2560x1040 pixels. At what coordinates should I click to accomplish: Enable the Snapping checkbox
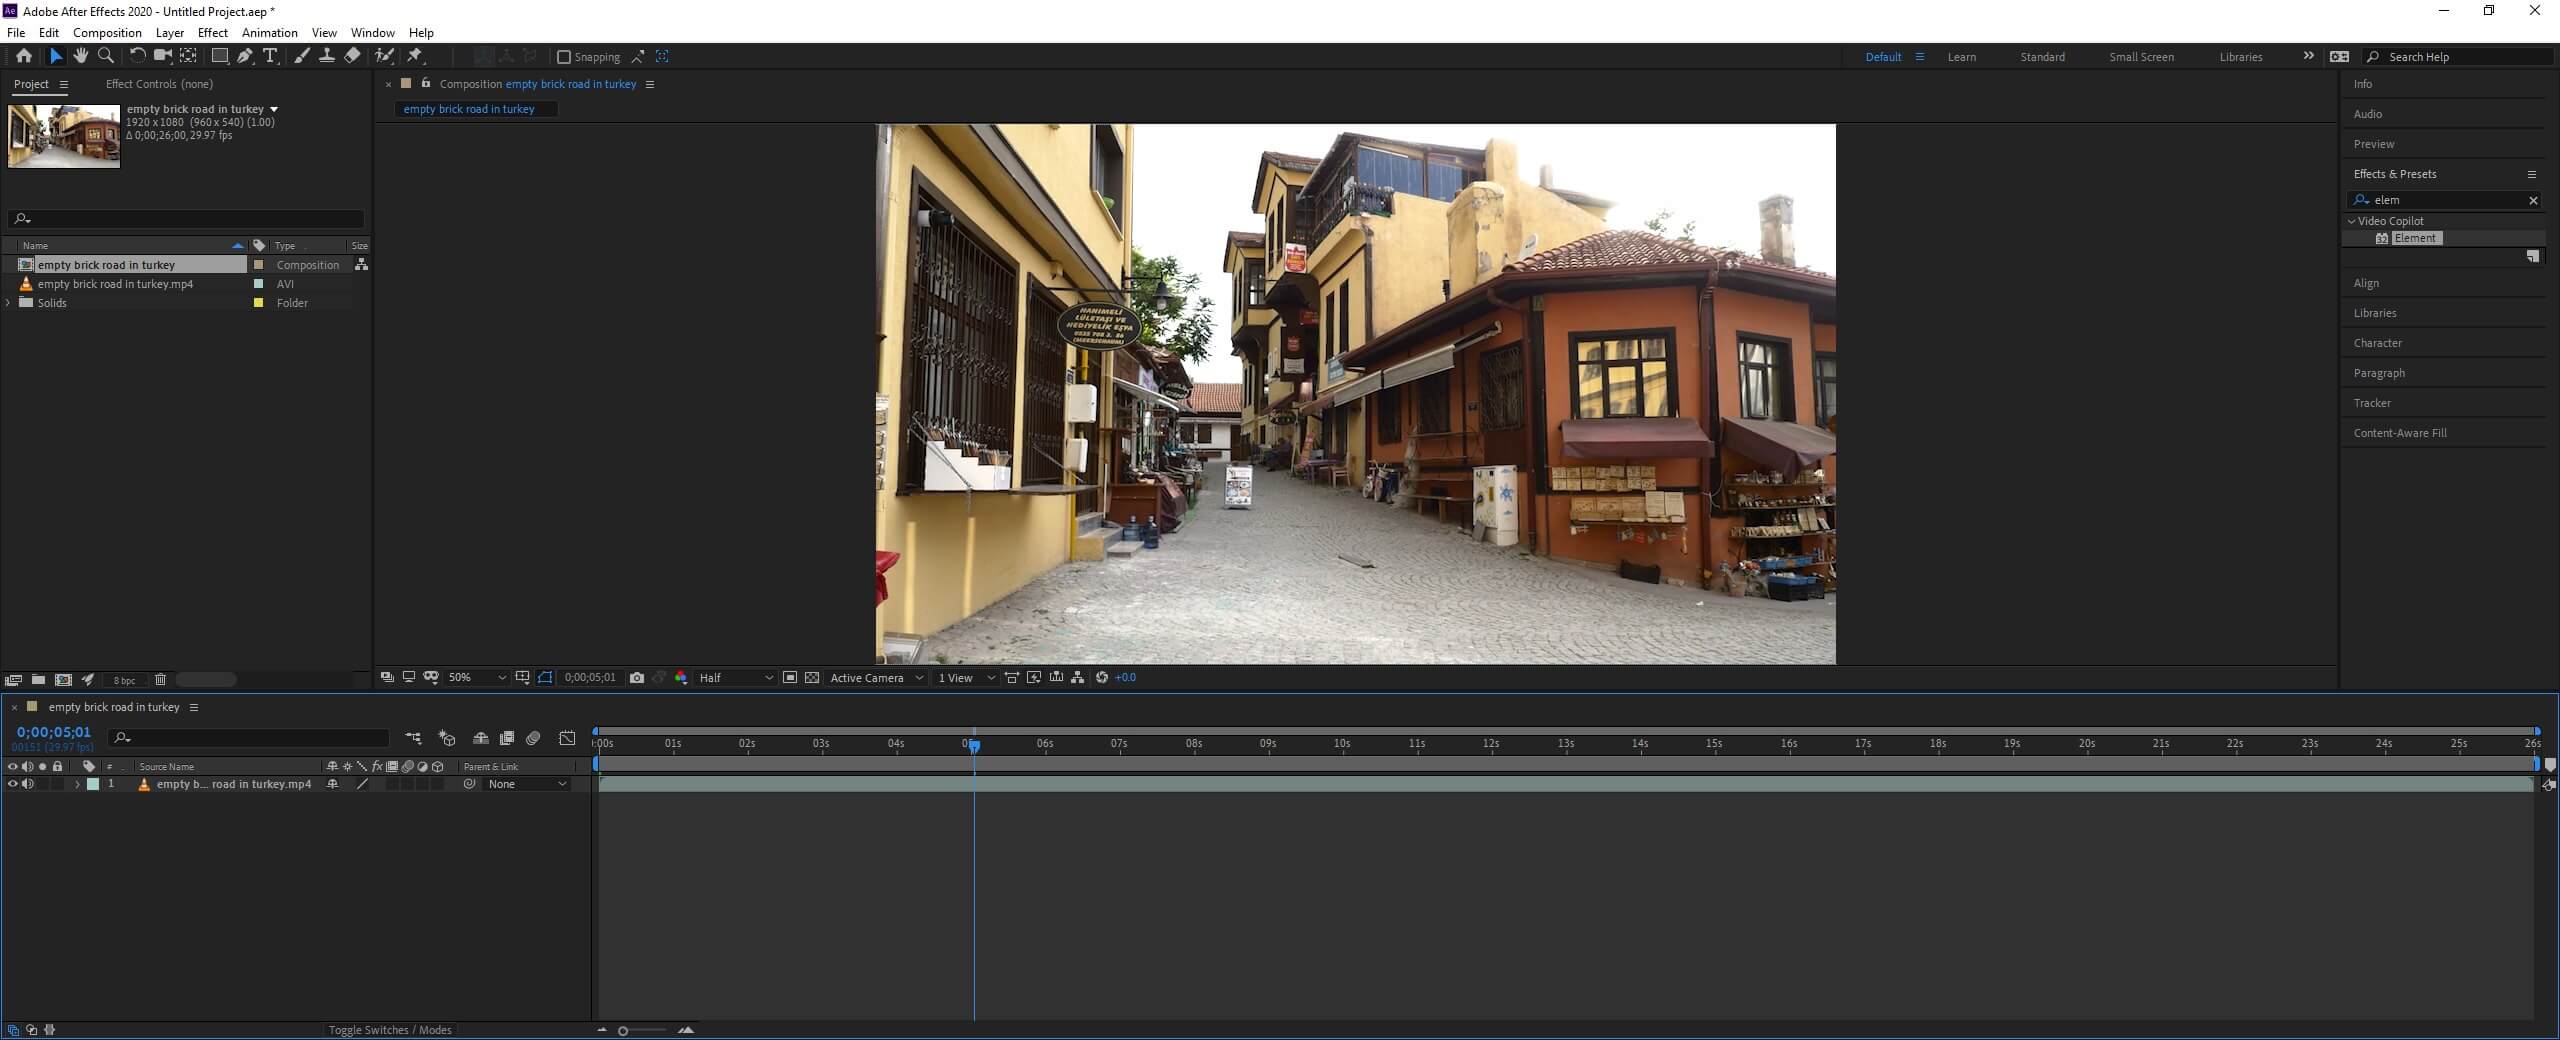click(x=564, y=57)
